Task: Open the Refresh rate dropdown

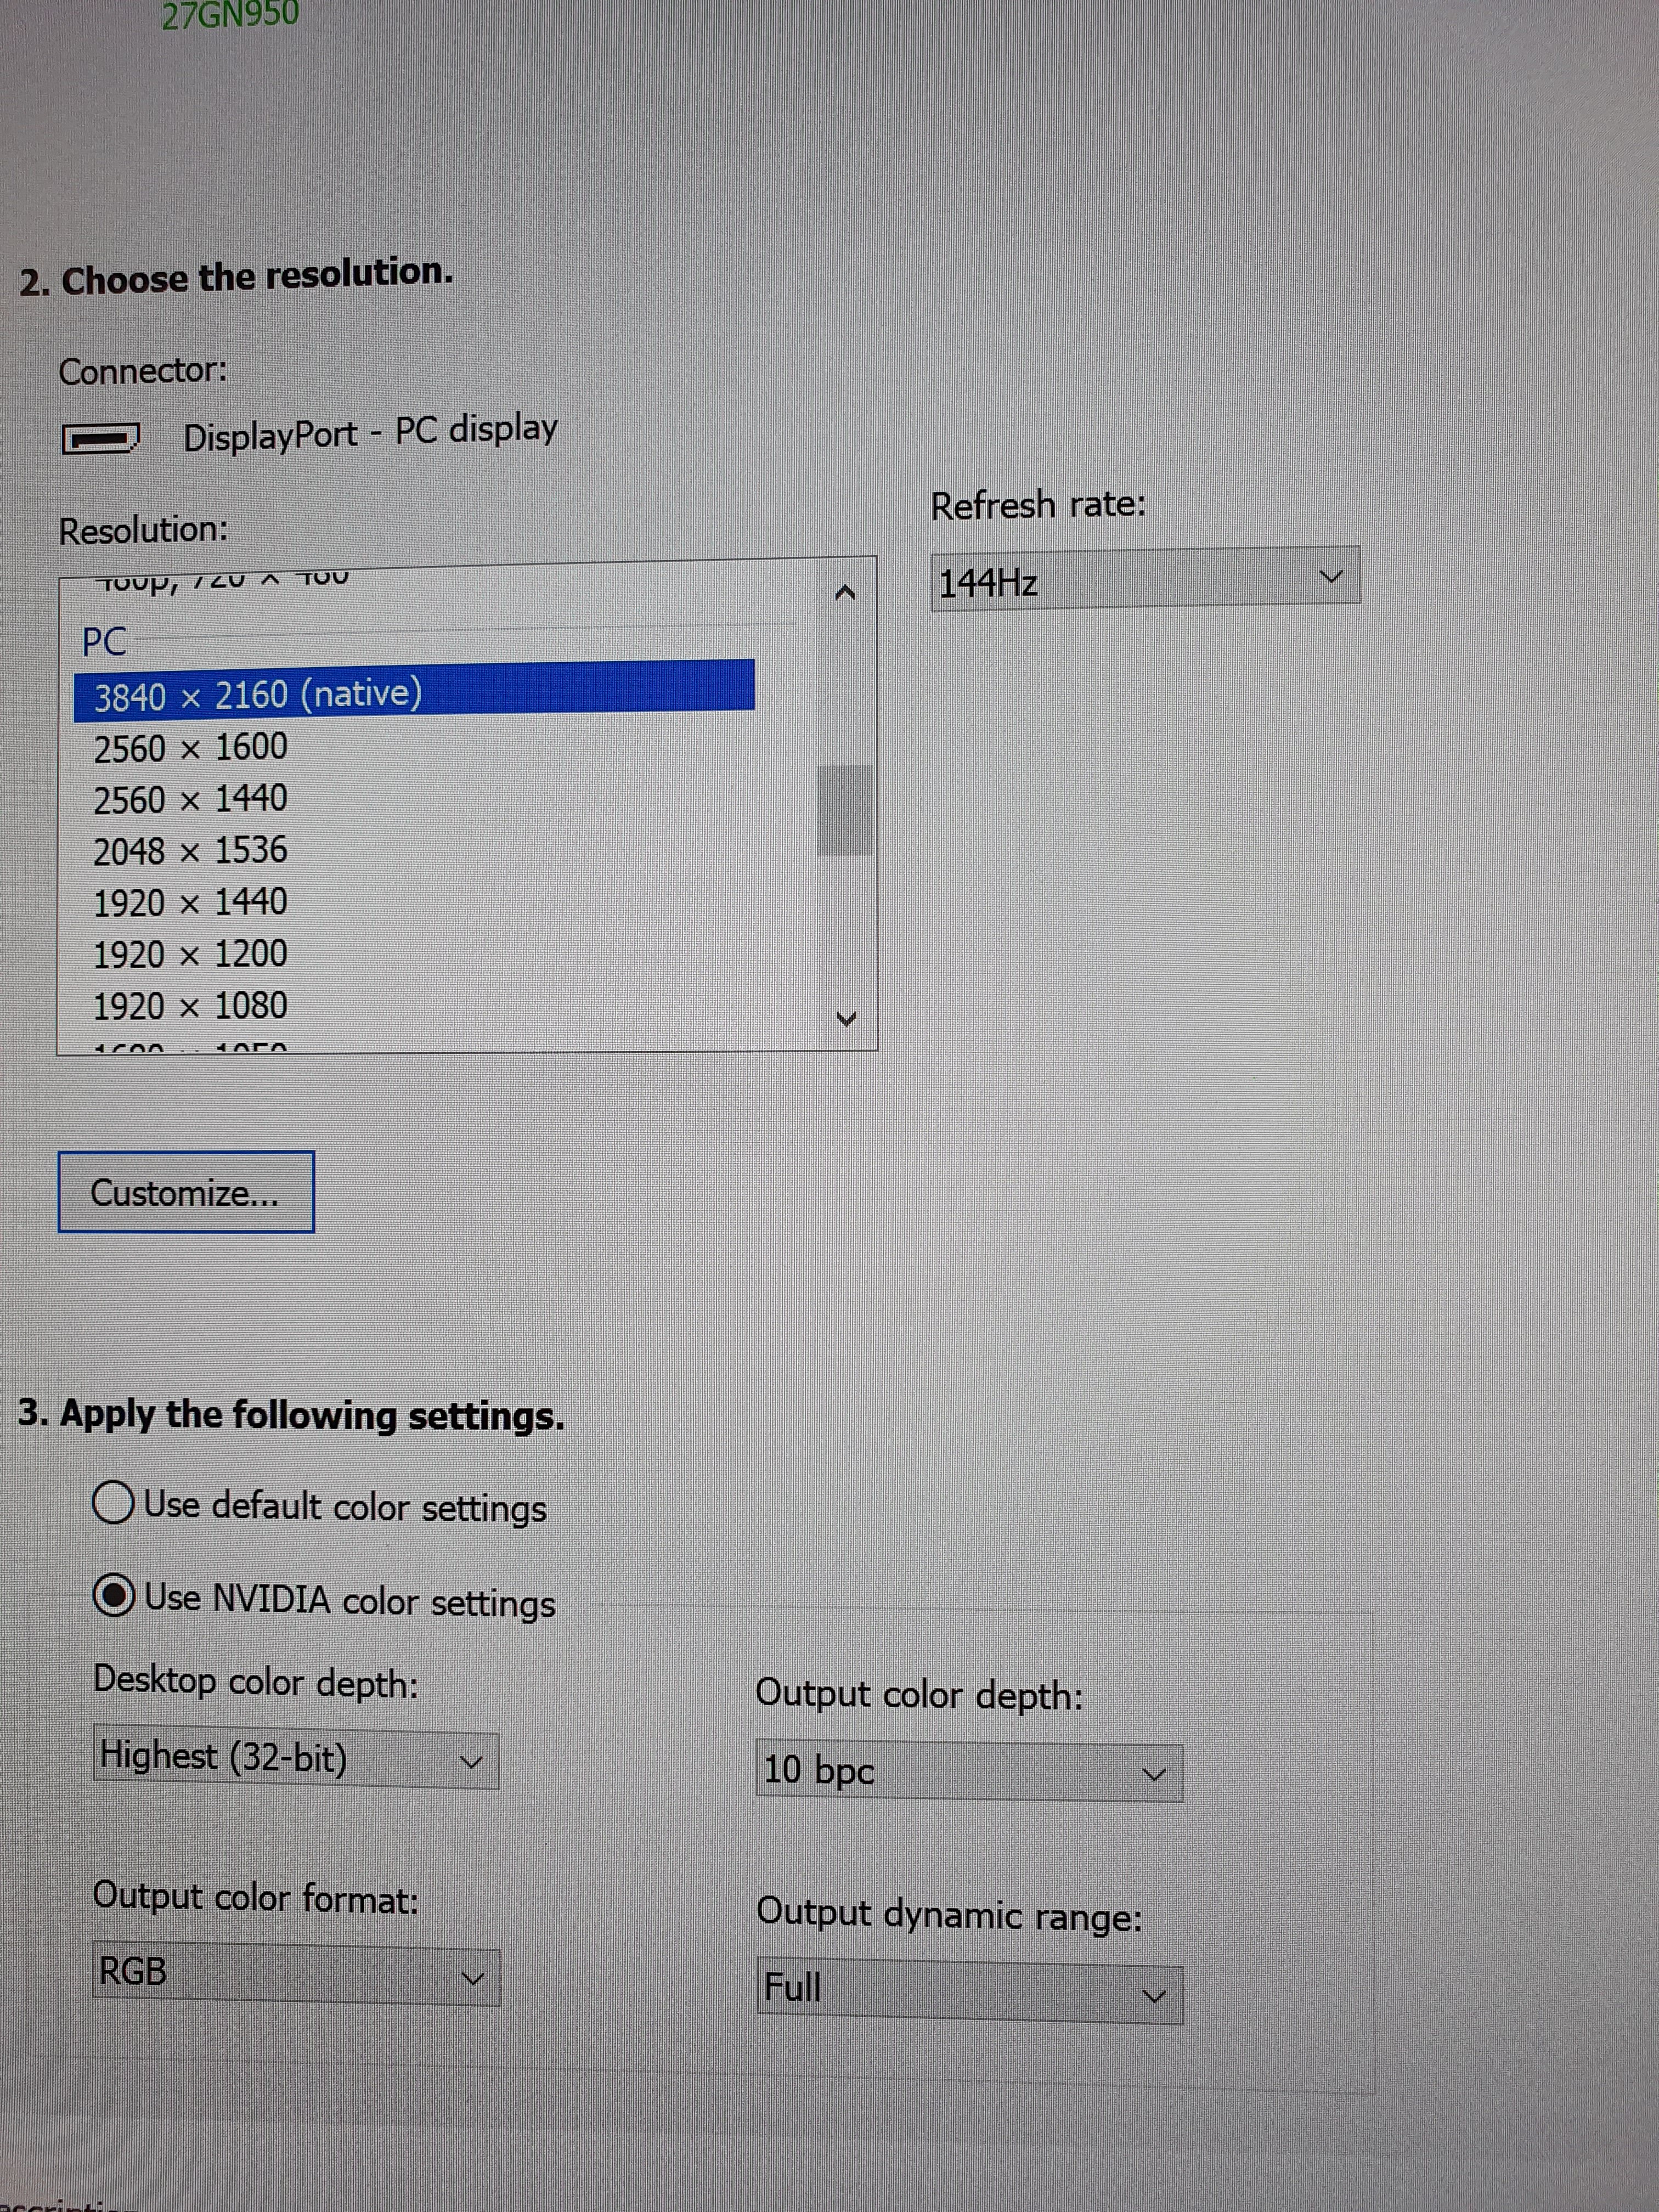Action: (x=1145, y=577)
